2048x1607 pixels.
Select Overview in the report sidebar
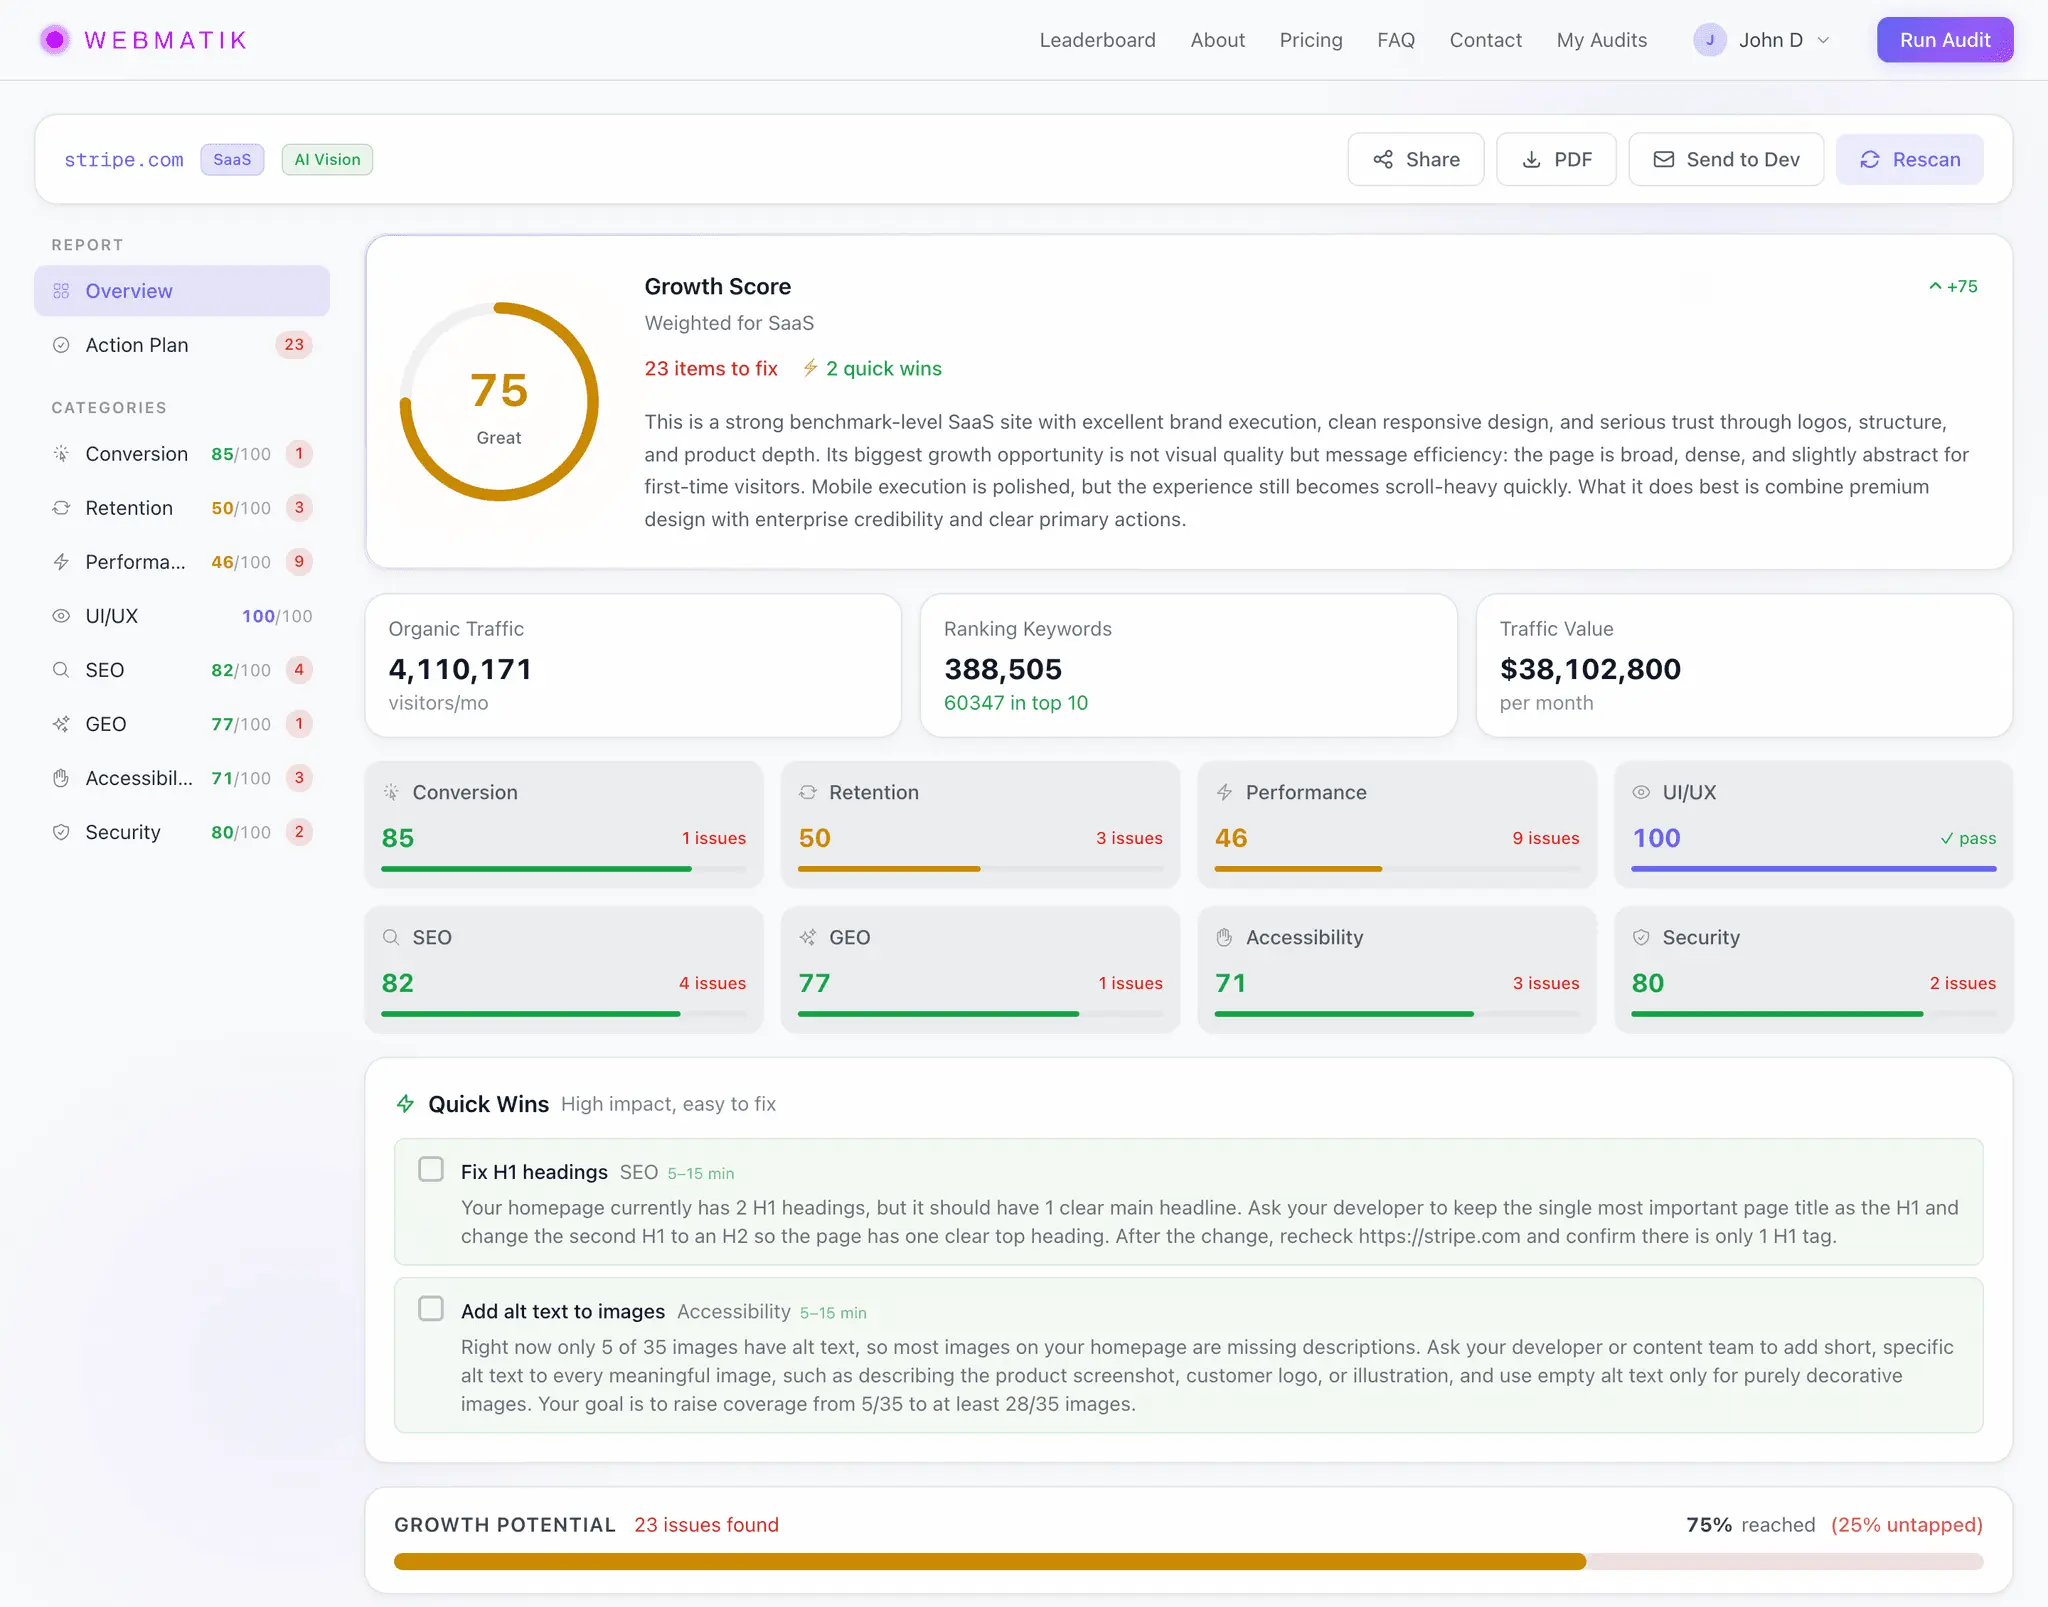coord(182,291)
